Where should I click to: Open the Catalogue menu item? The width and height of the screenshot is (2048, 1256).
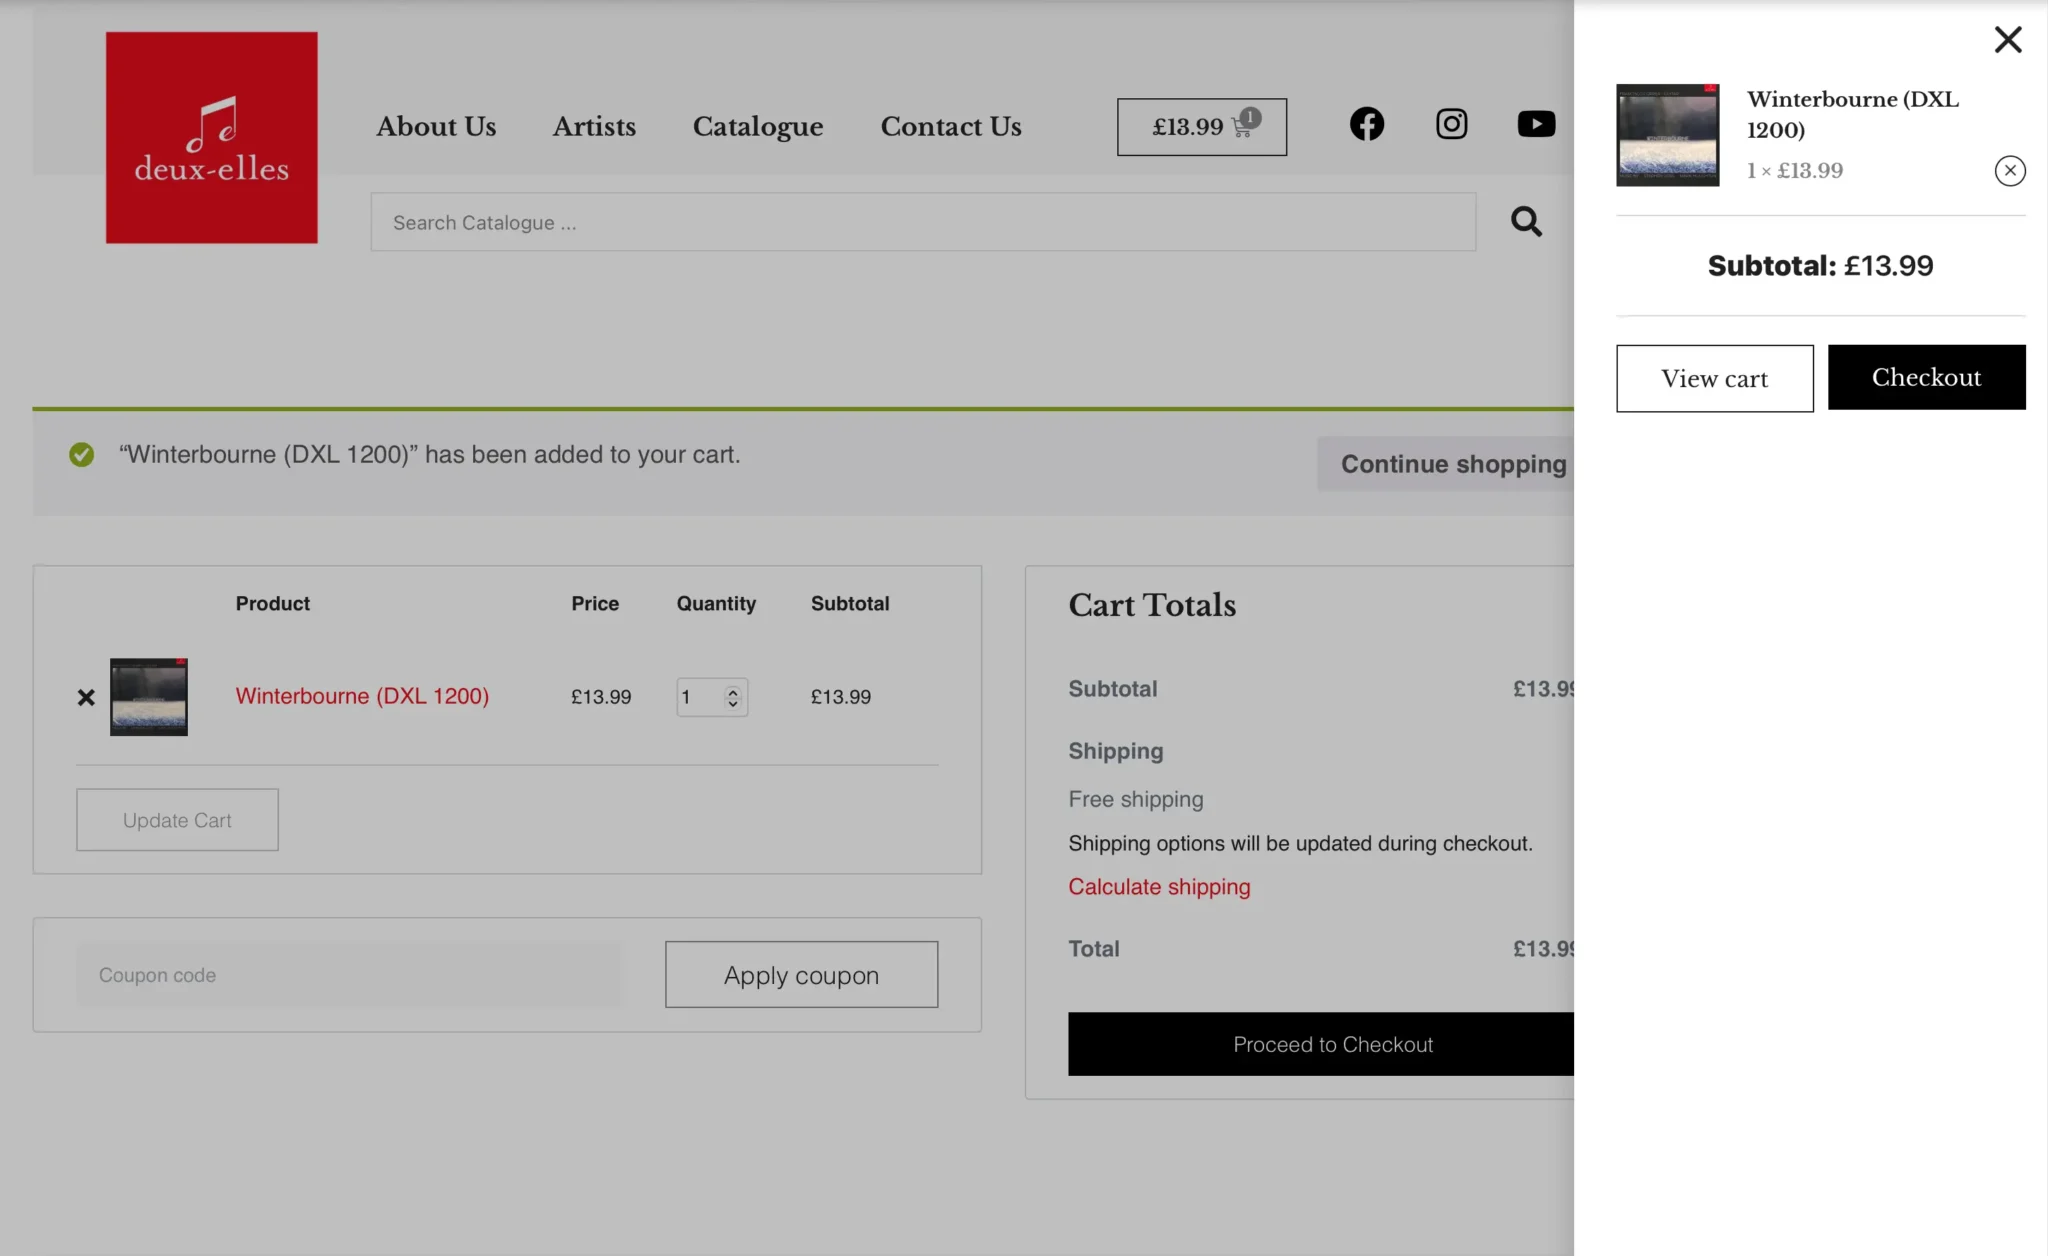point(758,127)
